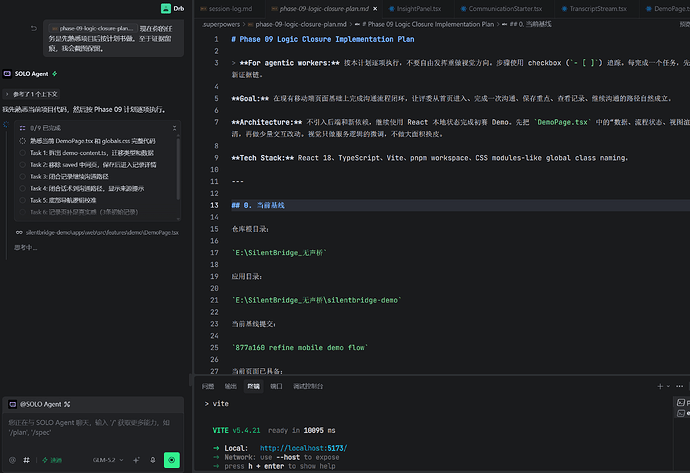Click the silentbridge-demo path on line 21
Viewport: 690px width, 473px height.
click(316, 300)
